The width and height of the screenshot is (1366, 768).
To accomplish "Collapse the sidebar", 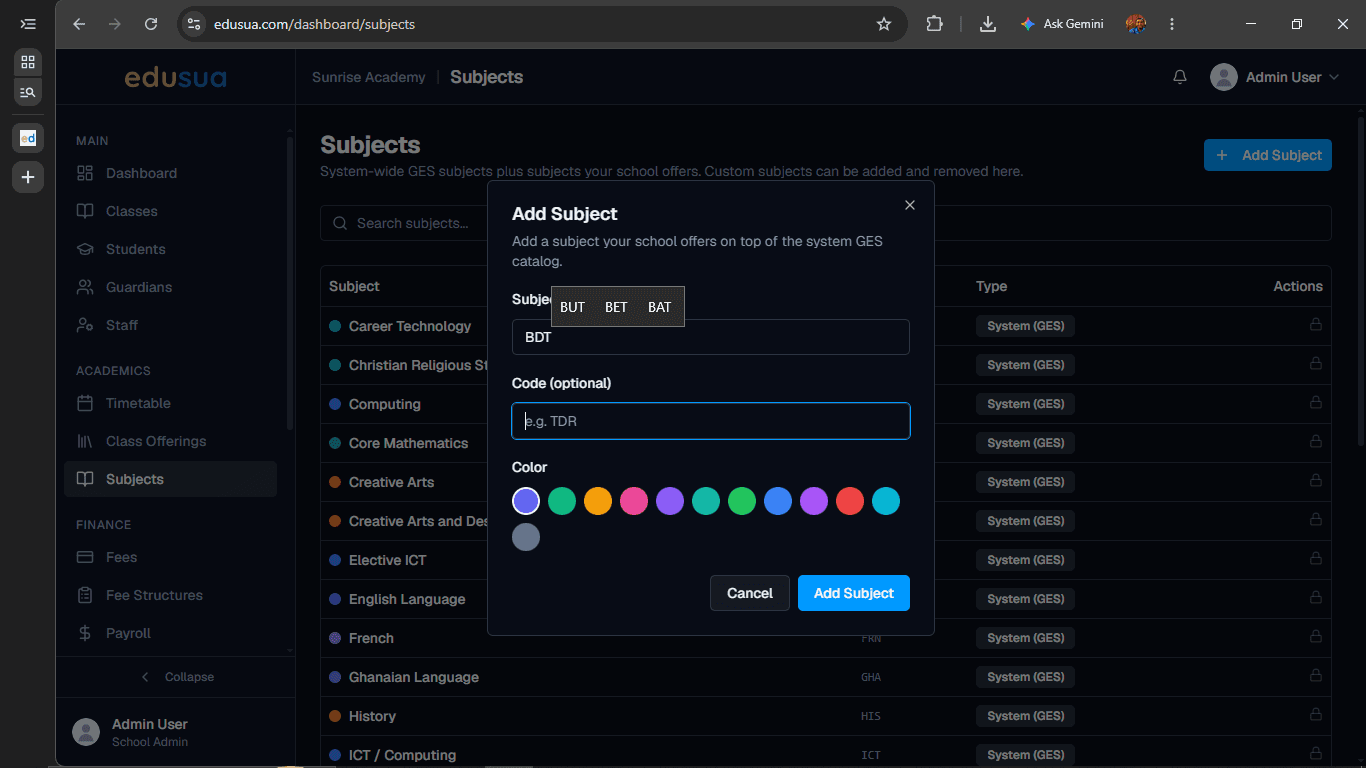I will pyautogui.click(x=176, y=677).
